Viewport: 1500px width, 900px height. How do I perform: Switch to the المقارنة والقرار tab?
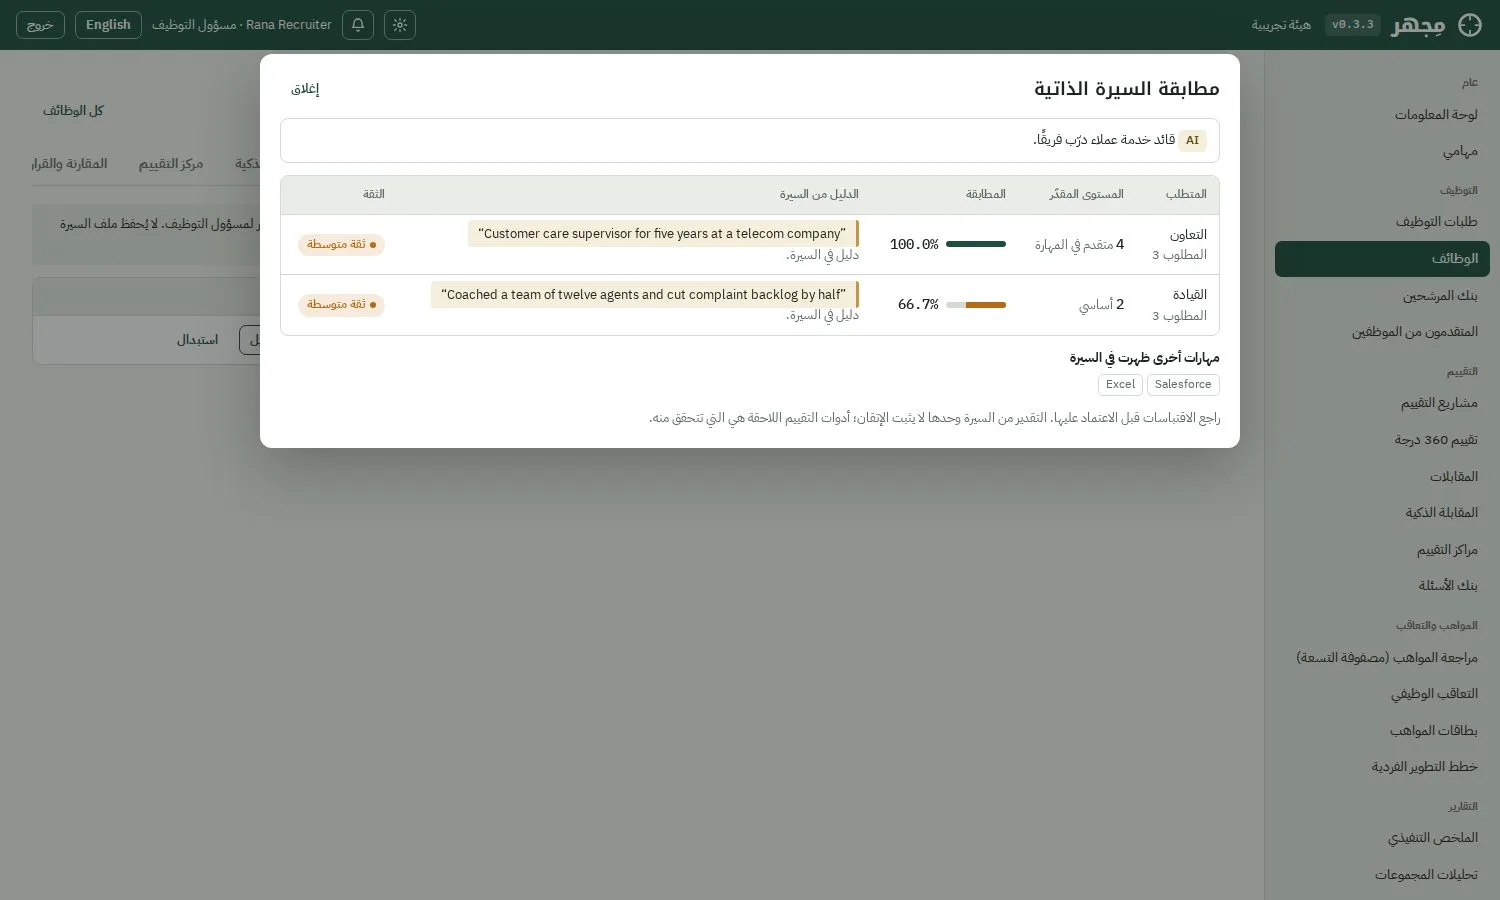point(70,164)
